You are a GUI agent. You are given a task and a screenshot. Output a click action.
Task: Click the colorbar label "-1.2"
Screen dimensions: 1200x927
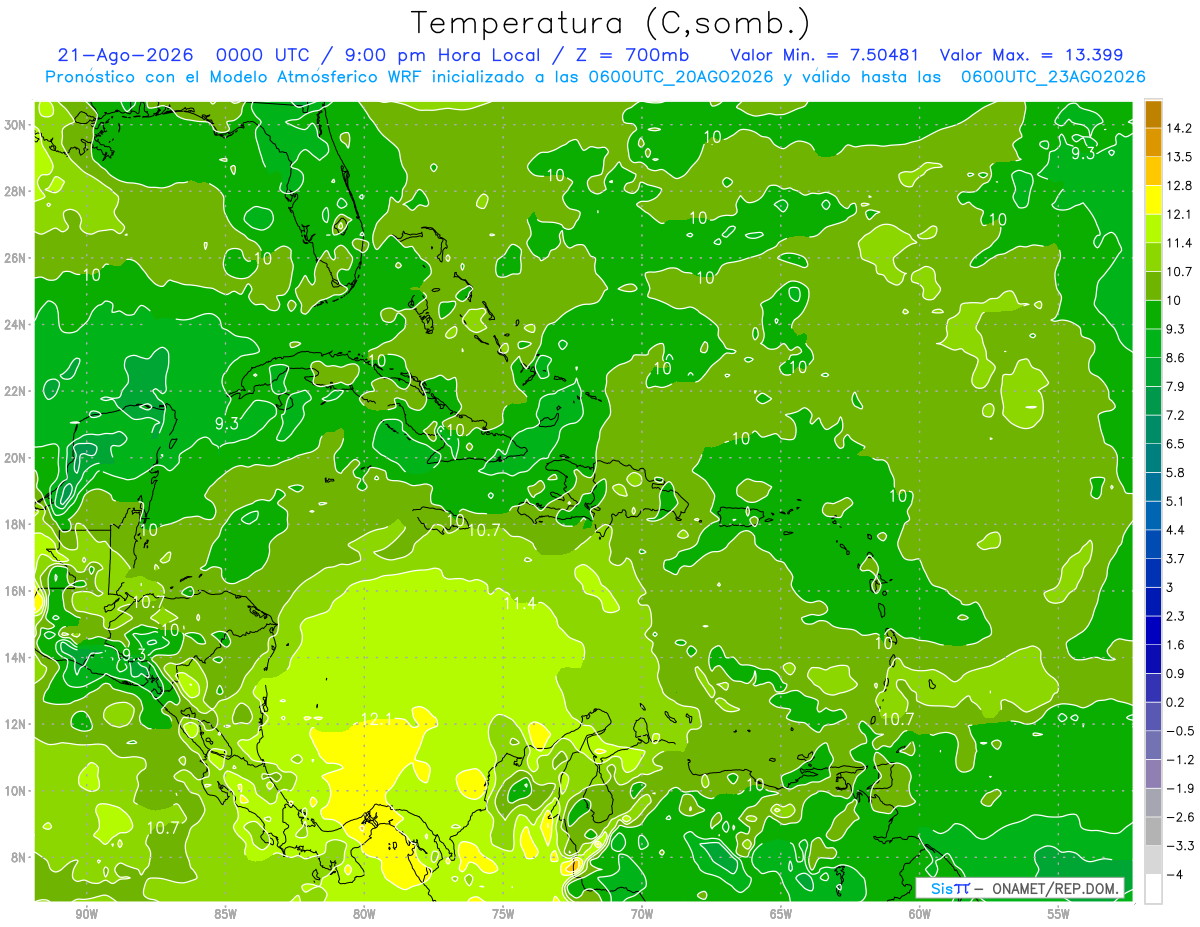(1178, 760)
